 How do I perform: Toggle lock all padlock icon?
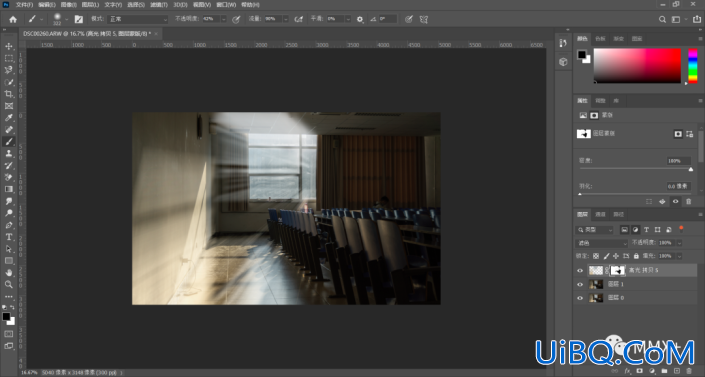pos(636,256)
